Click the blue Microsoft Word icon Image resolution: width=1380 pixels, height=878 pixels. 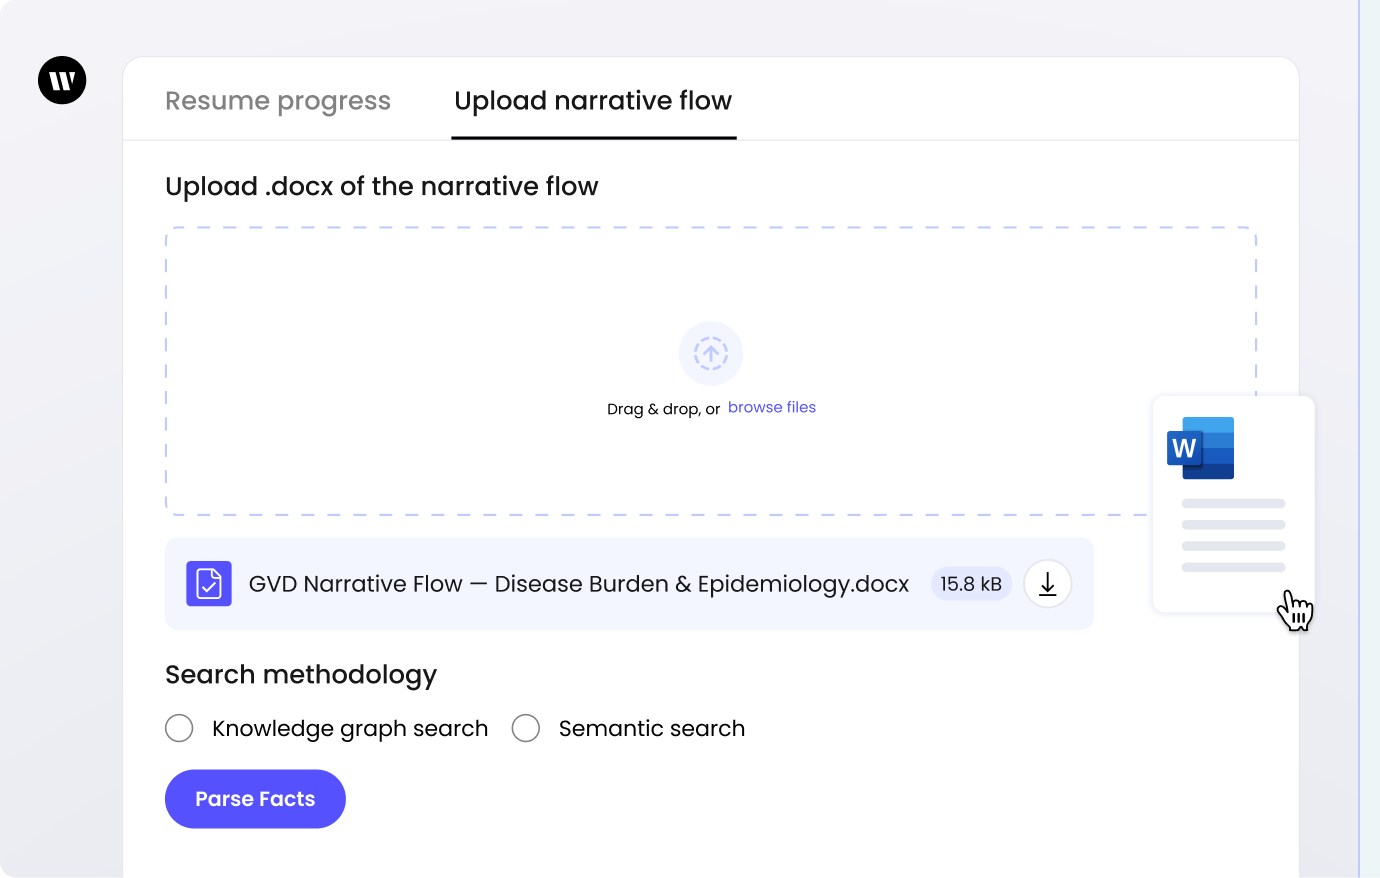(x=1201, y=448)
